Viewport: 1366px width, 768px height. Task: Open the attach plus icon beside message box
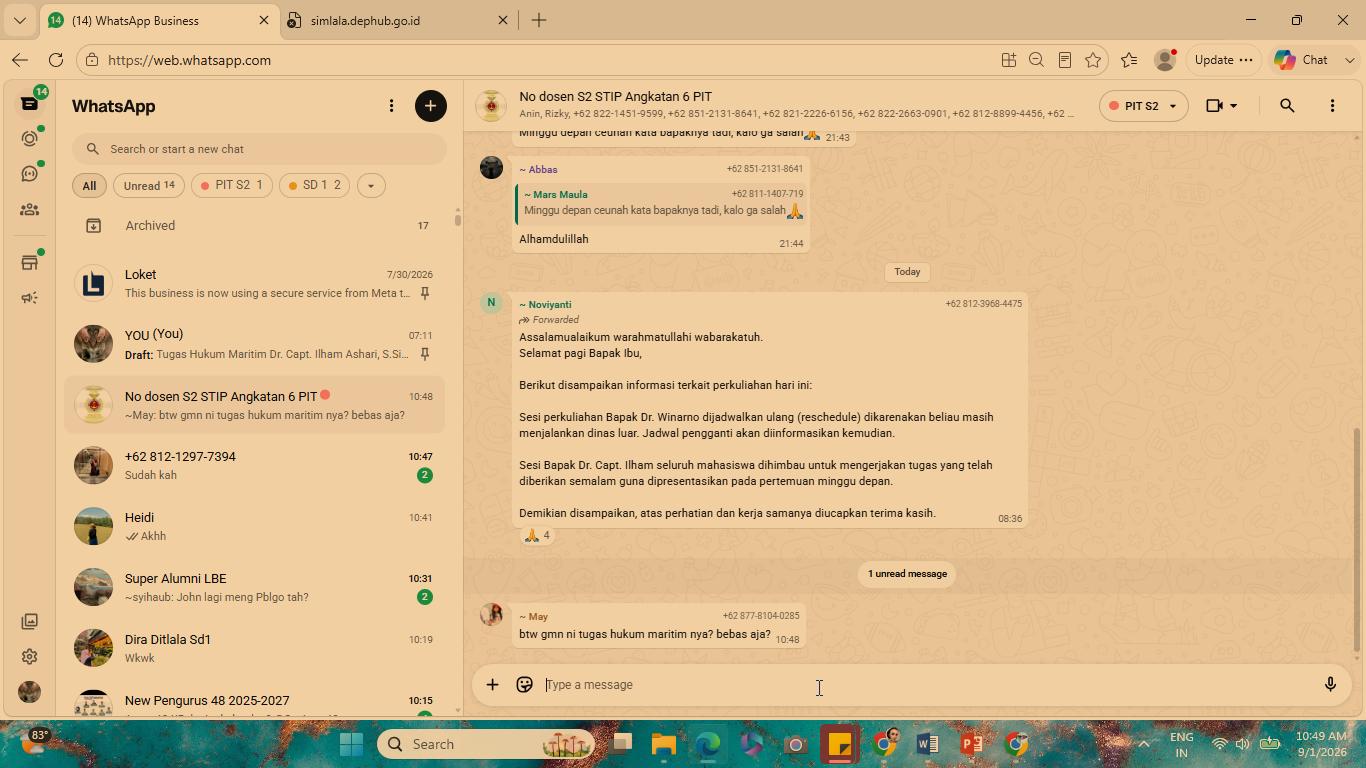(x=492, y=685)
